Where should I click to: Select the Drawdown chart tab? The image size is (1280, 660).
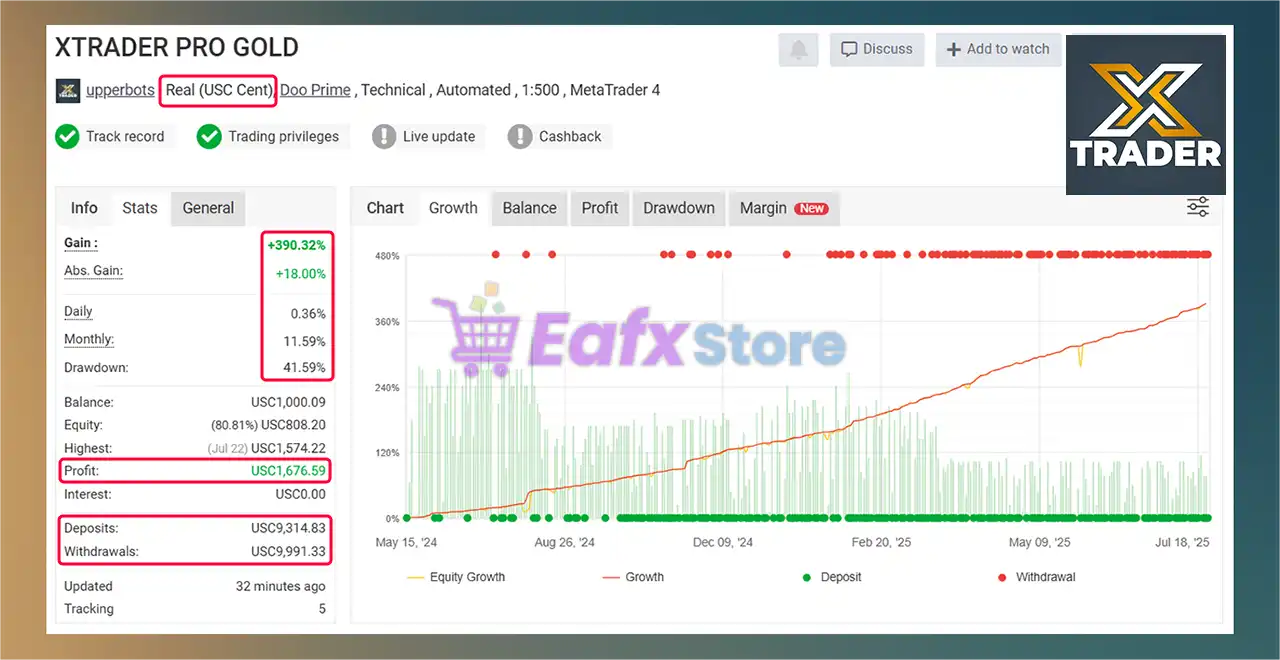679,208
